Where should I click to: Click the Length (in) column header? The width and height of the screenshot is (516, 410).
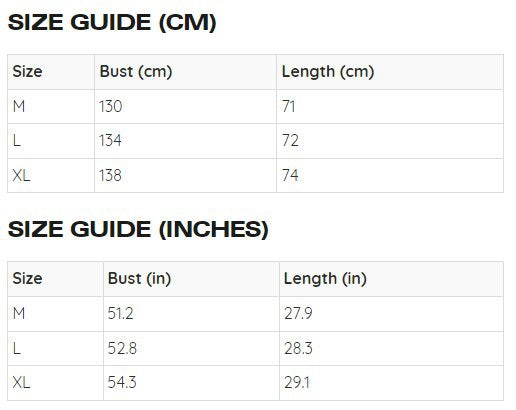point(391,279)
